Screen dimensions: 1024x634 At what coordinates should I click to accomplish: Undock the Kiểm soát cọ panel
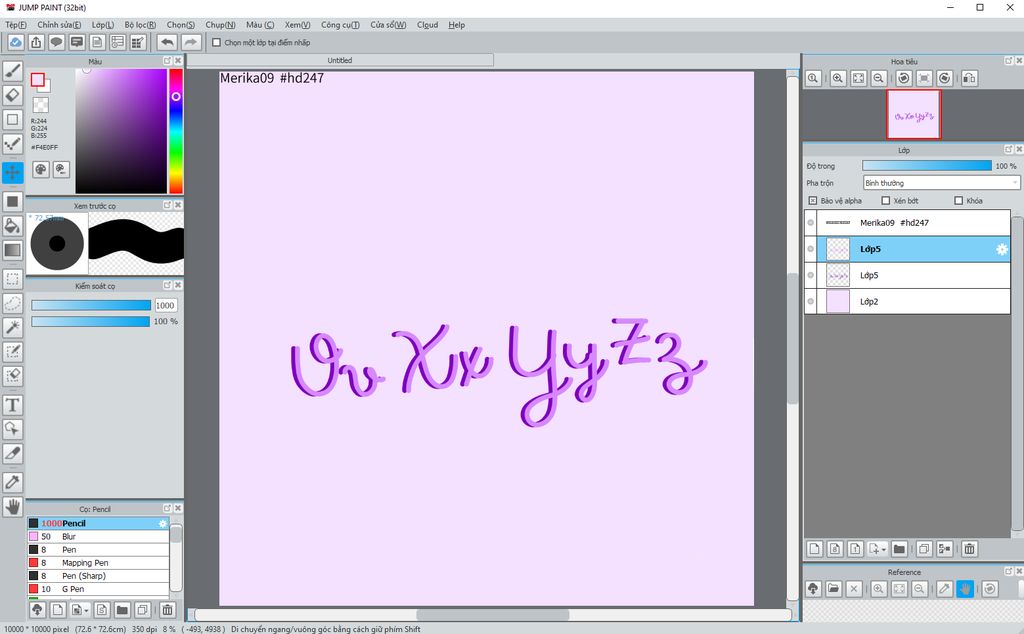click(167, 285)
